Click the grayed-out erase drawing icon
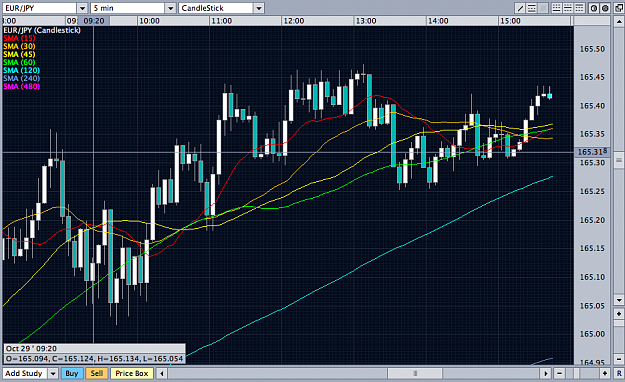625x382 pixels. point(543,8)
